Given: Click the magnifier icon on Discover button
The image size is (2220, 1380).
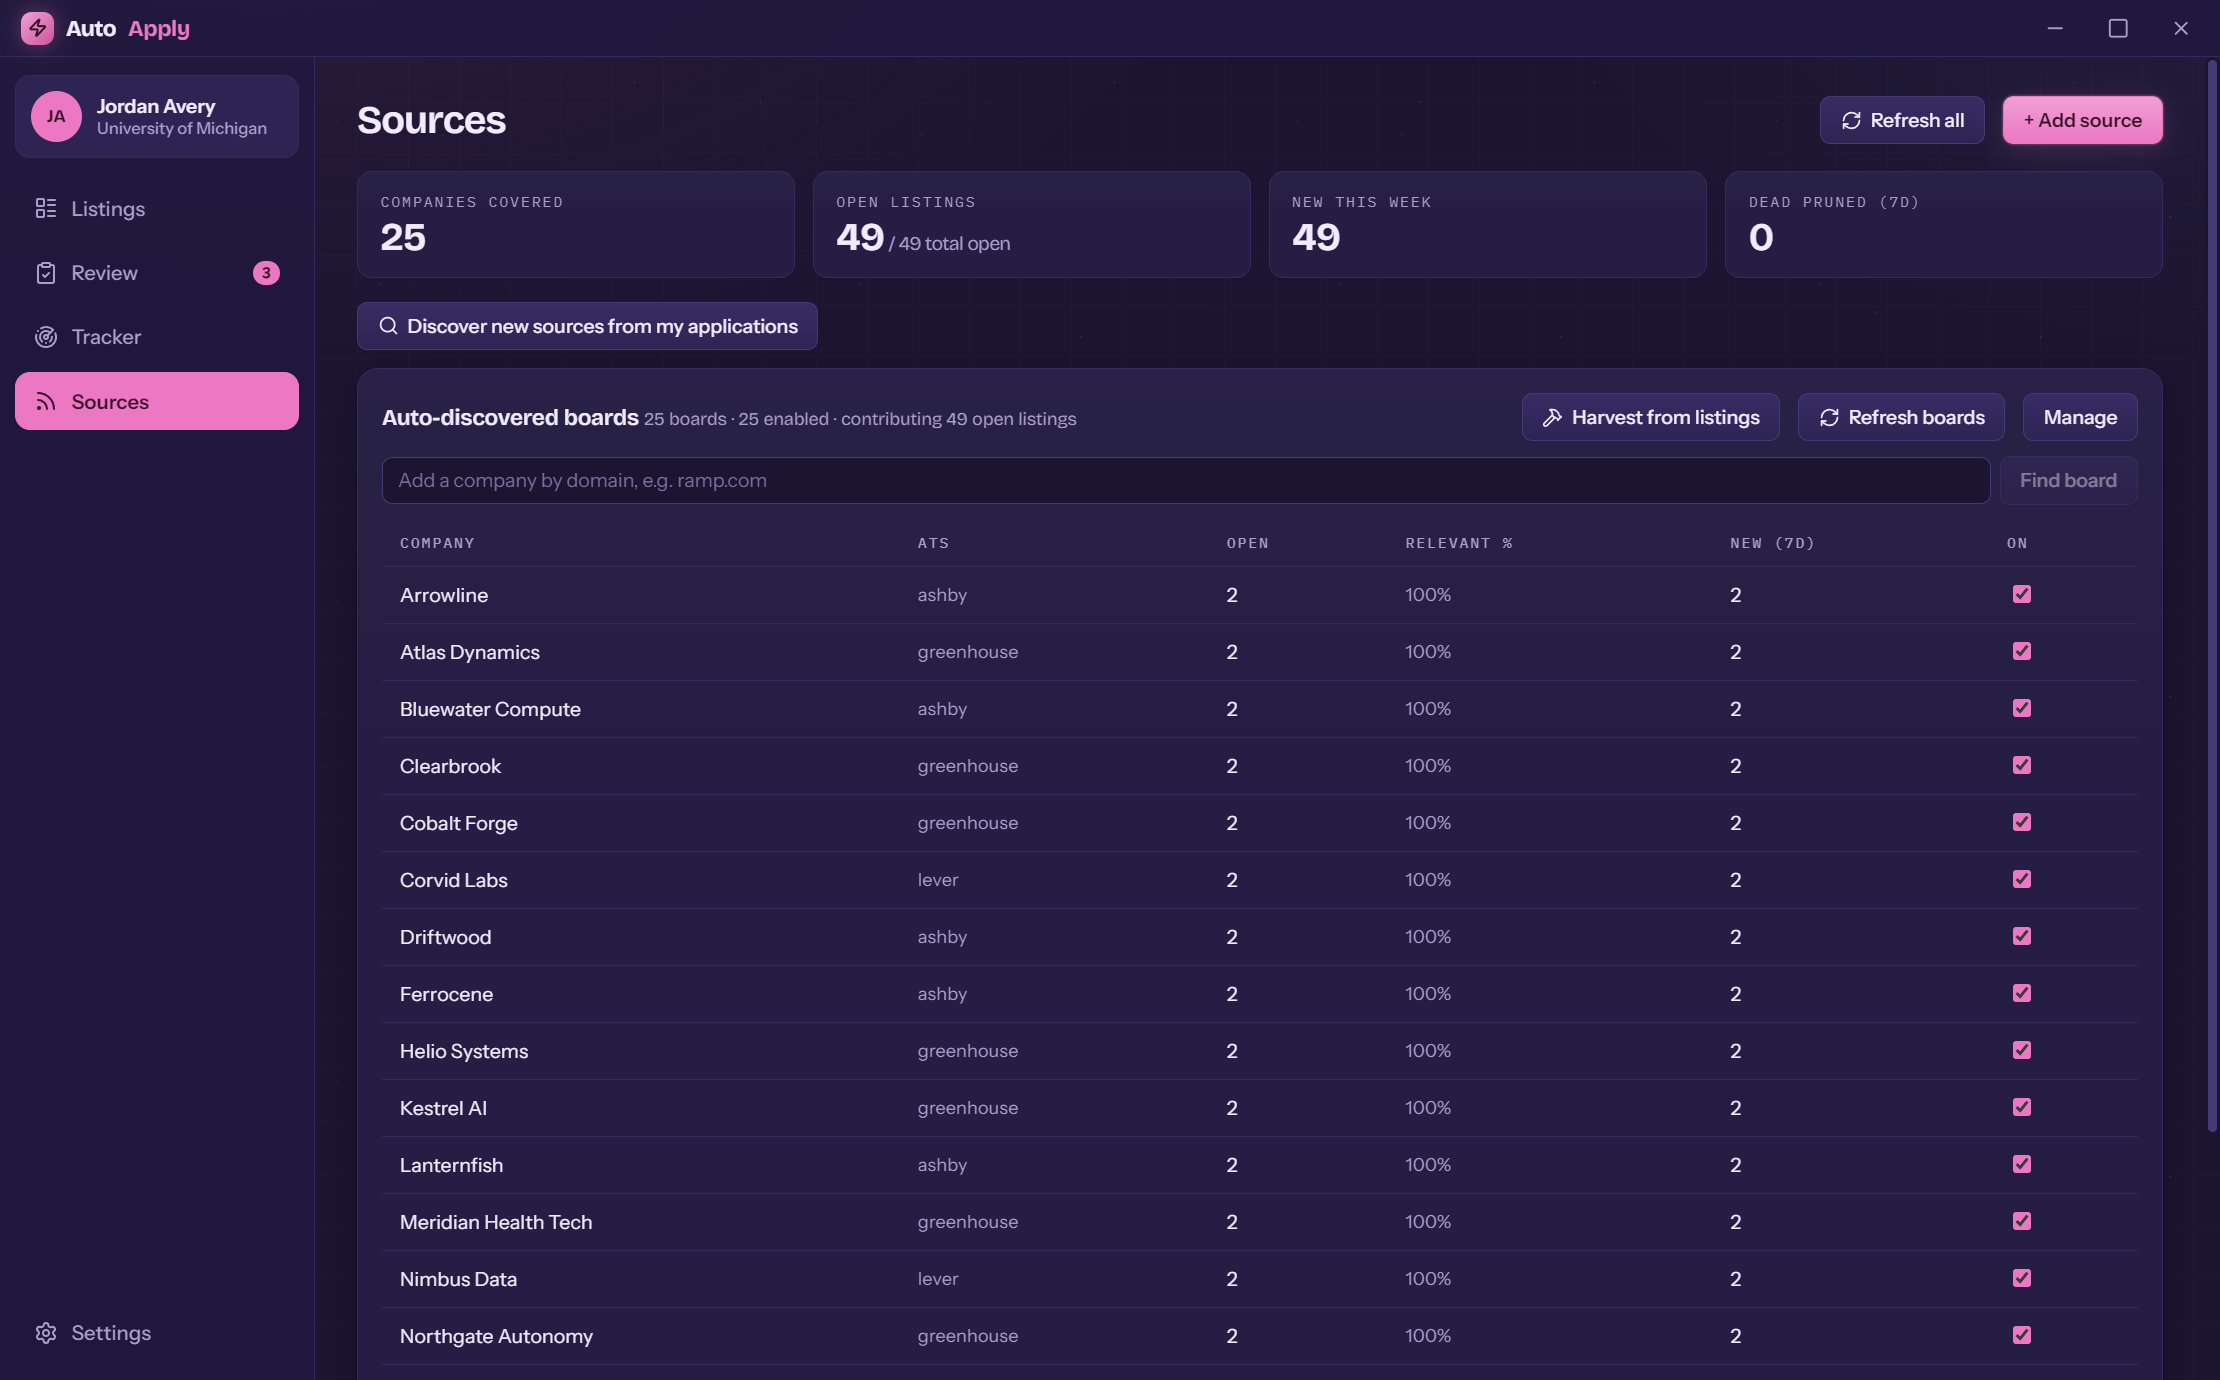Looking at the screenshot, I should 388,326.
